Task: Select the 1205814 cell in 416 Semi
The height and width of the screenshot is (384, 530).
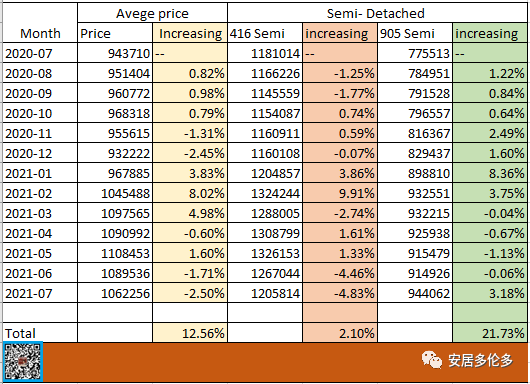Action: coord(265,293)
